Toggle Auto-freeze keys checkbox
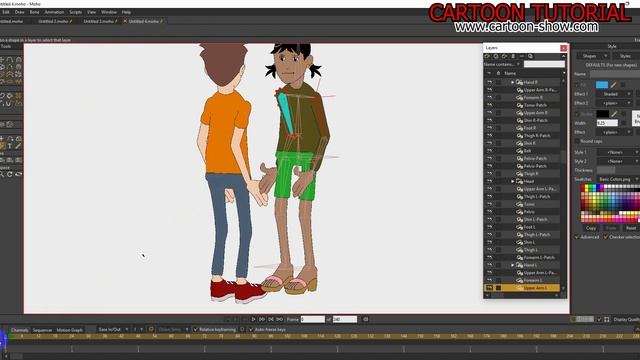The width and height of the screenshot is (640, 360). 251,329
